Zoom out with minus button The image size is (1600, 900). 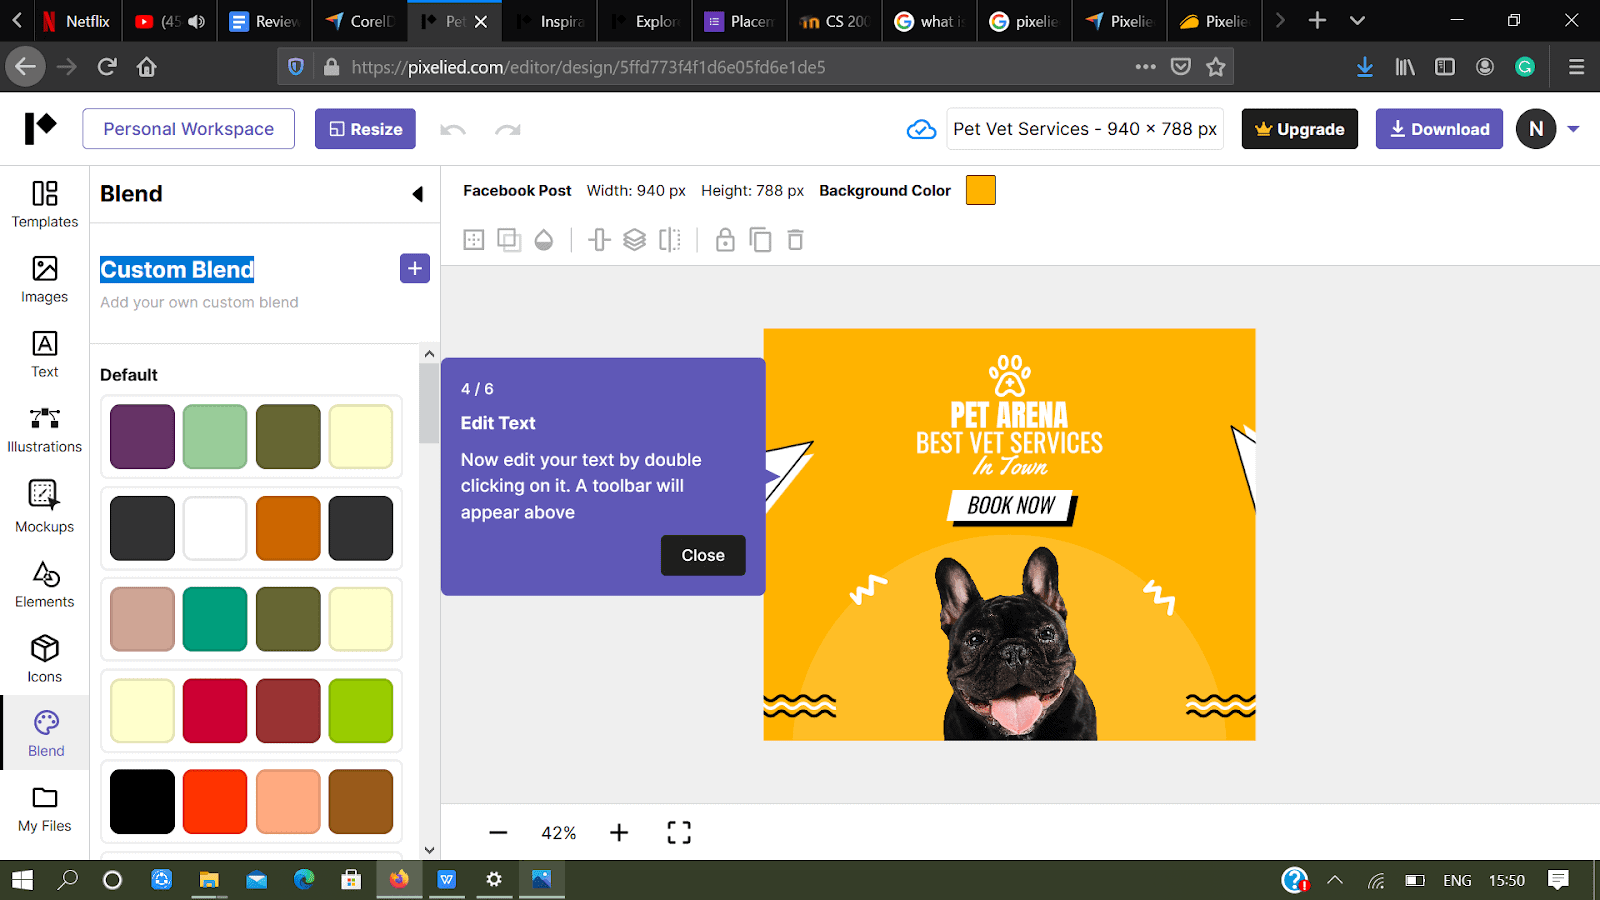pos(498,833)
